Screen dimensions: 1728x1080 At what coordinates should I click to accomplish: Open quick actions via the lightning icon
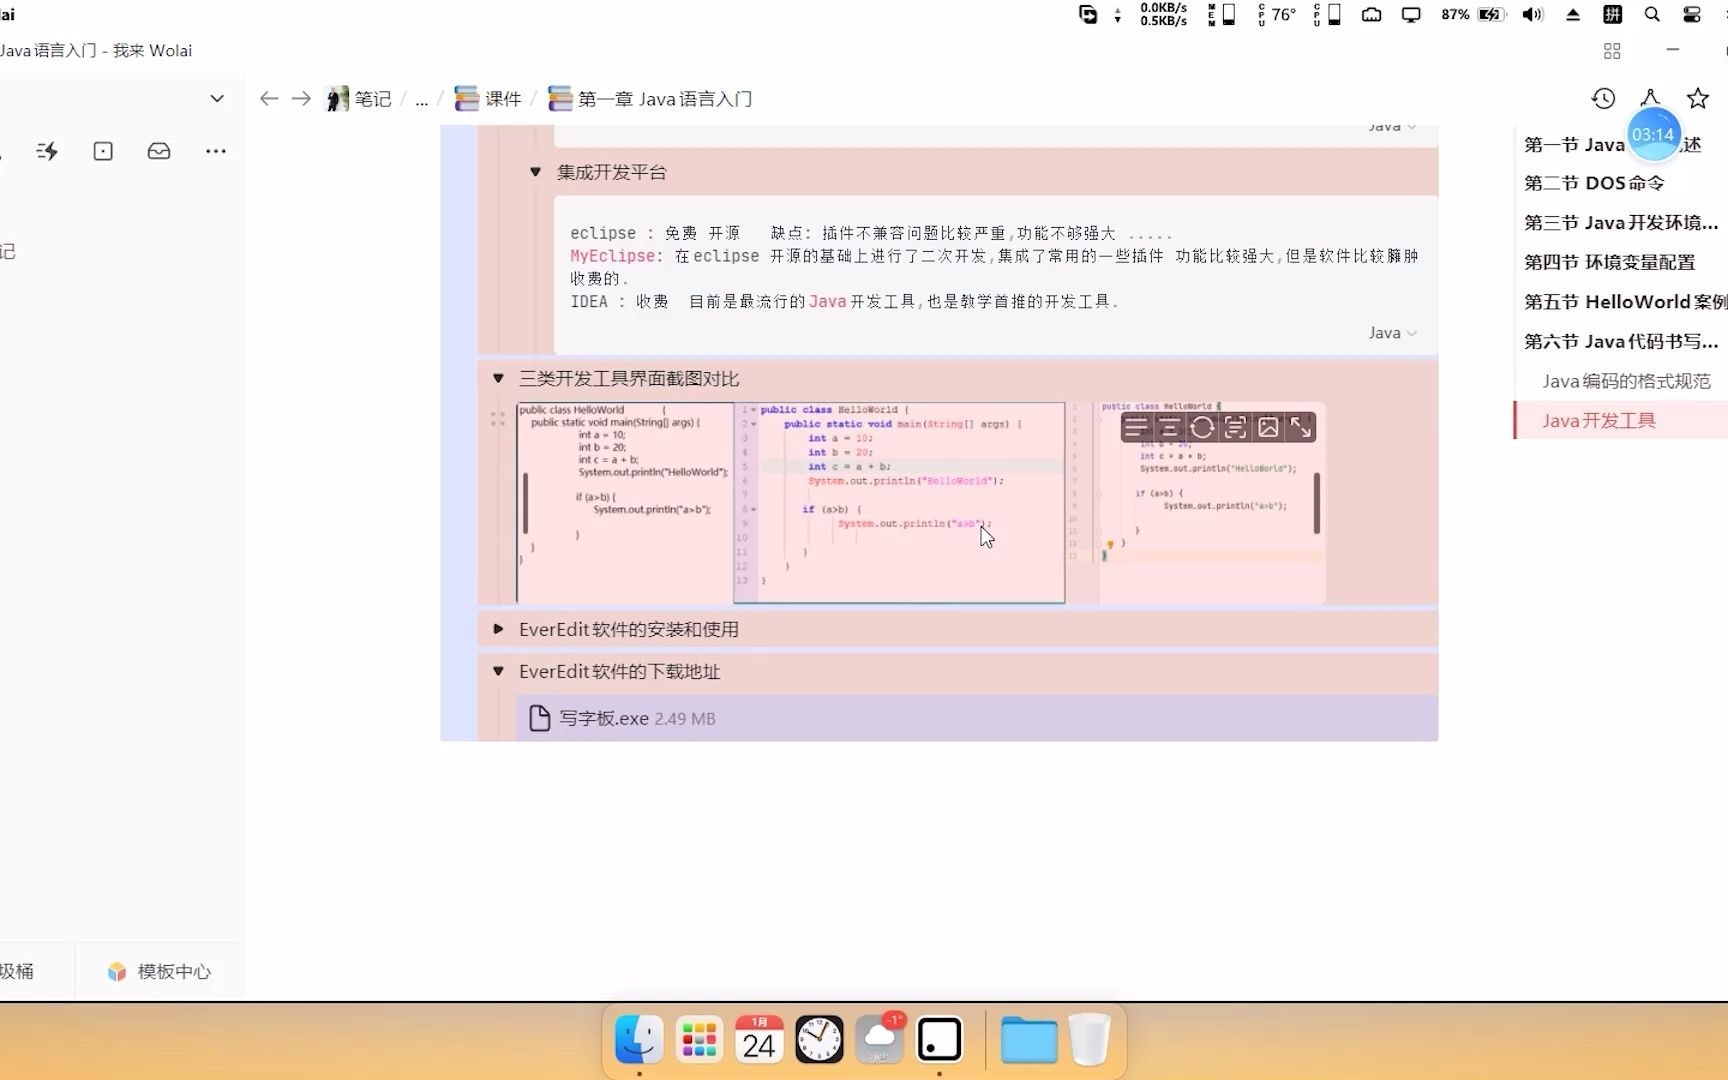pyautogui.click(x=46, y=151)
